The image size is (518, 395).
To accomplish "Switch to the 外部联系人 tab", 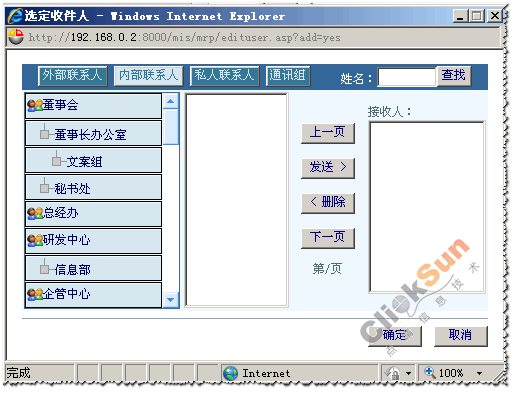I will [x=73, y=76].
